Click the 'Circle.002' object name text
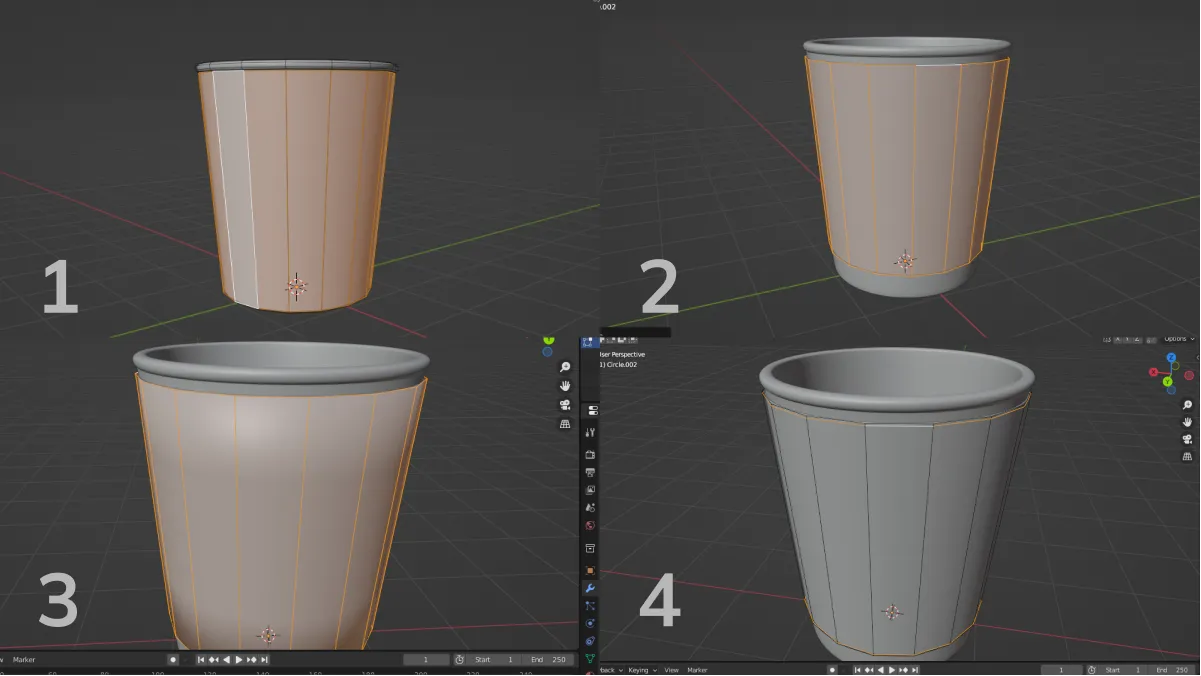 620,365
